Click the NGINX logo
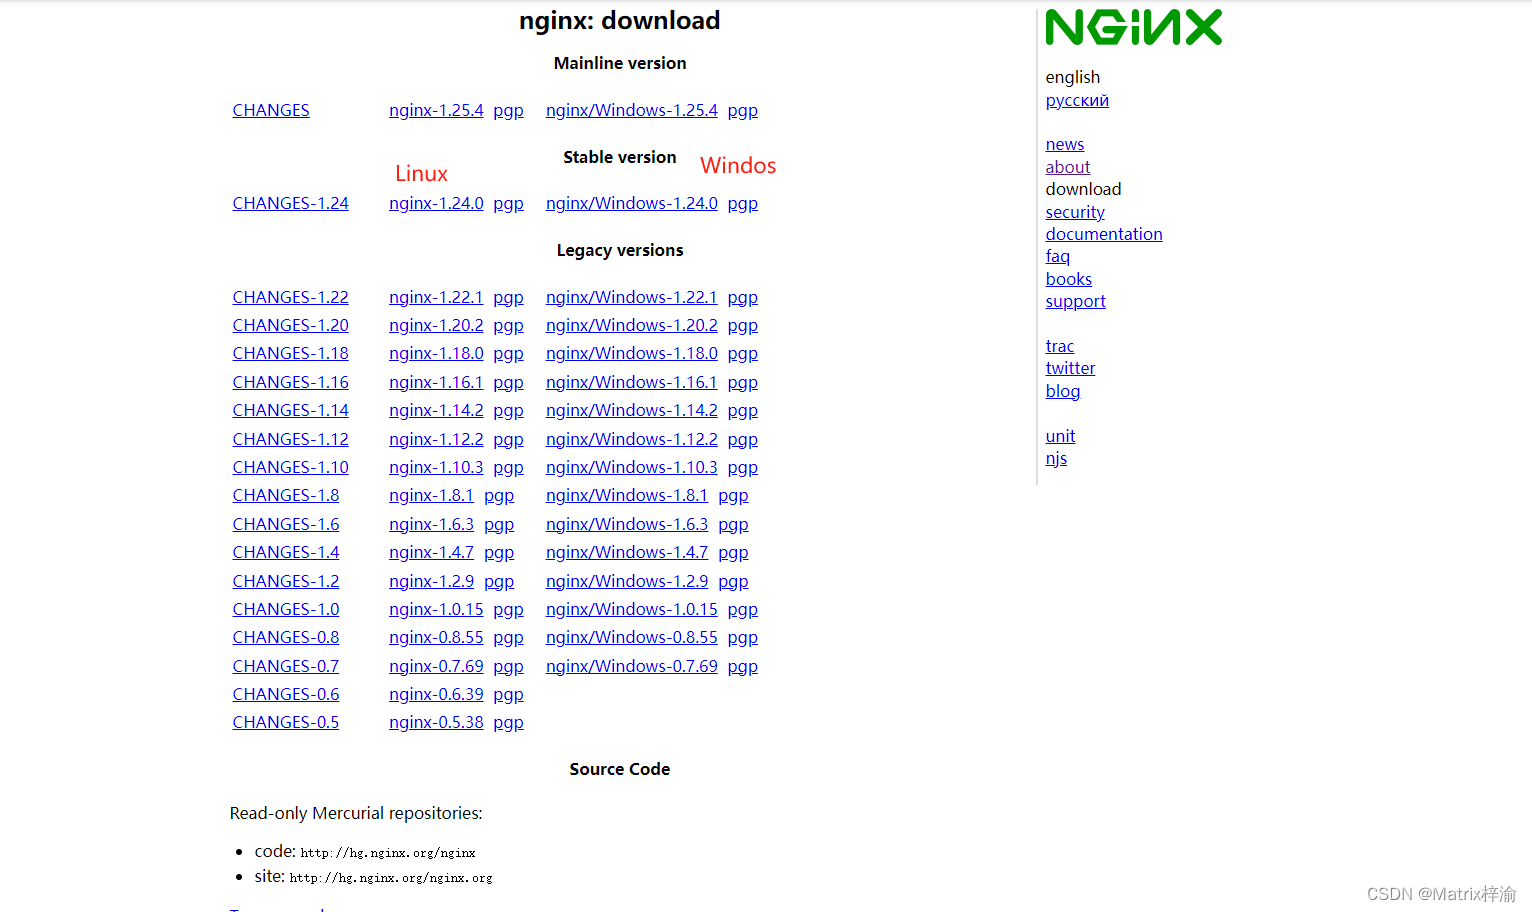The height and width of the screenshot is (912, 1532). 1134,28
